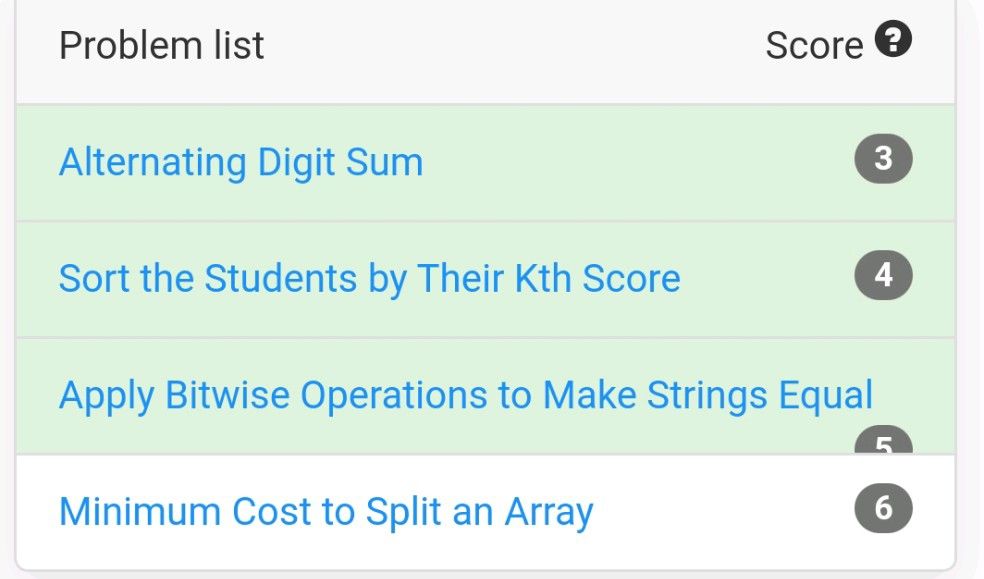Click the gray score badge showing 4

click(883, 275)
